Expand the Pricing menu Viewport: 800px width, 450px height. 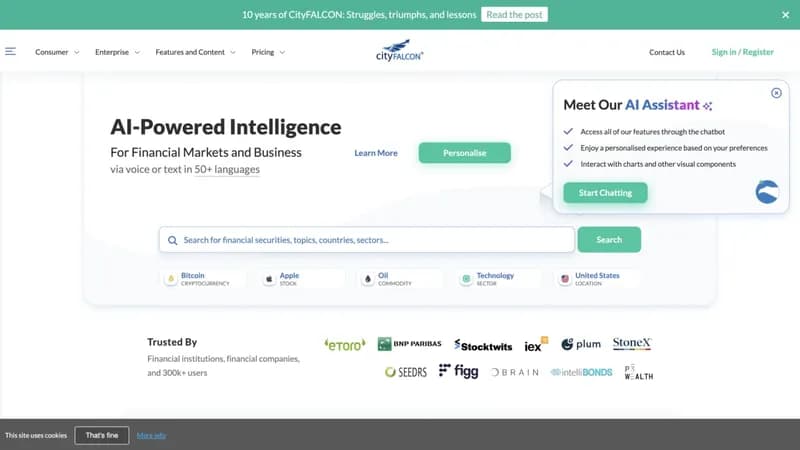pos(268,52)
